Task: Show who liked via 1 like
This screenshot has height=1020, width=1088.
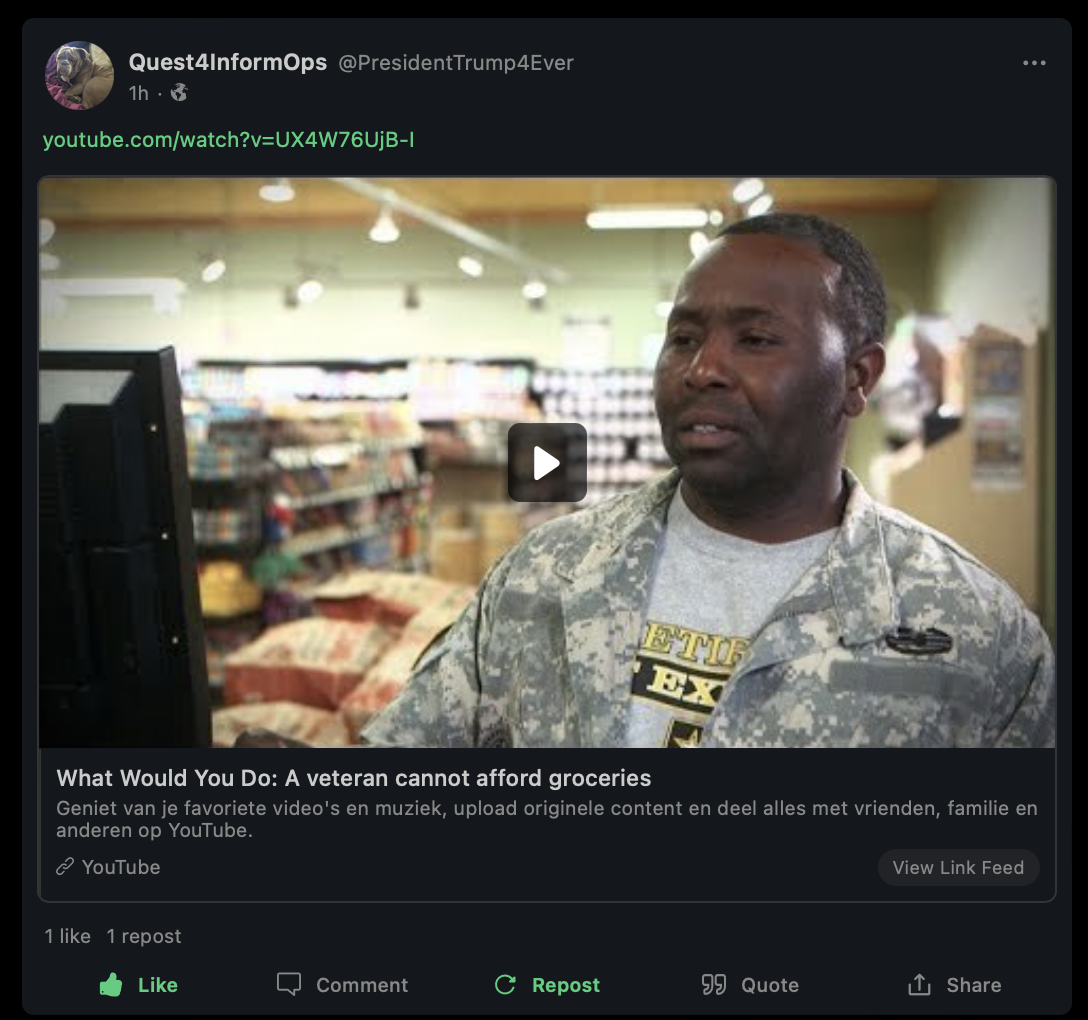Action: [x=68, y=936]
